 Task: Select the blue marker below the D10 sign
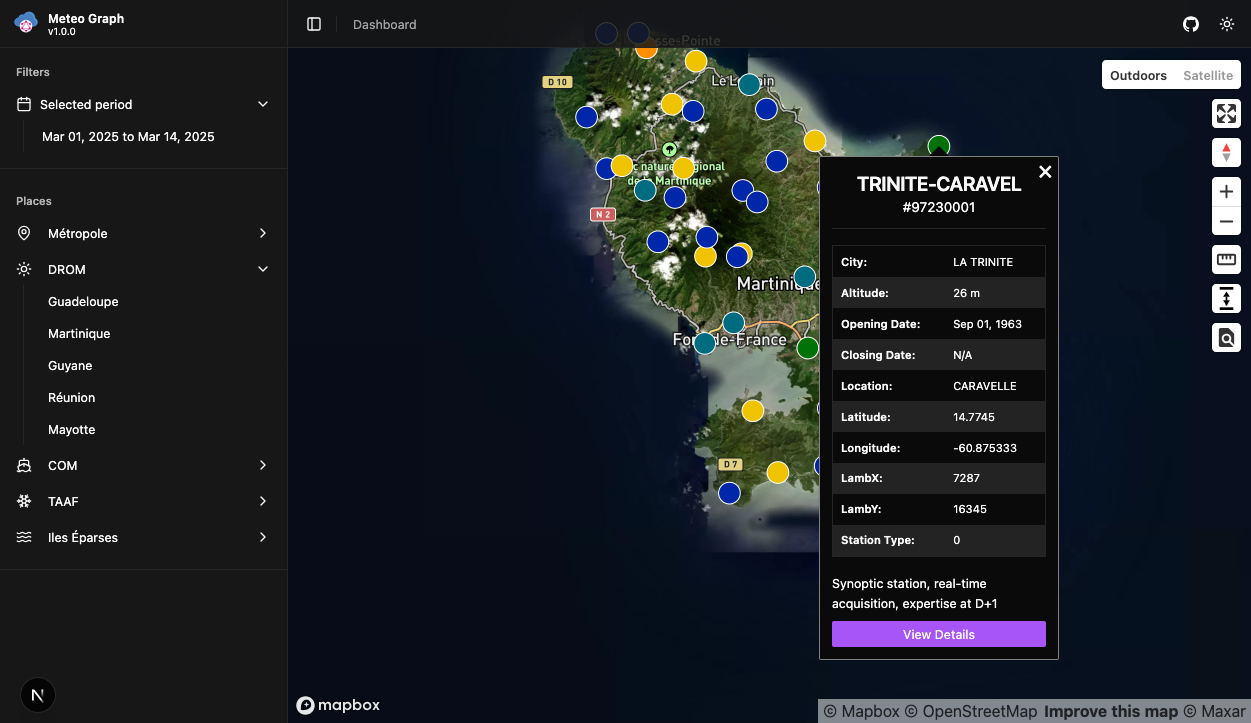587,117
